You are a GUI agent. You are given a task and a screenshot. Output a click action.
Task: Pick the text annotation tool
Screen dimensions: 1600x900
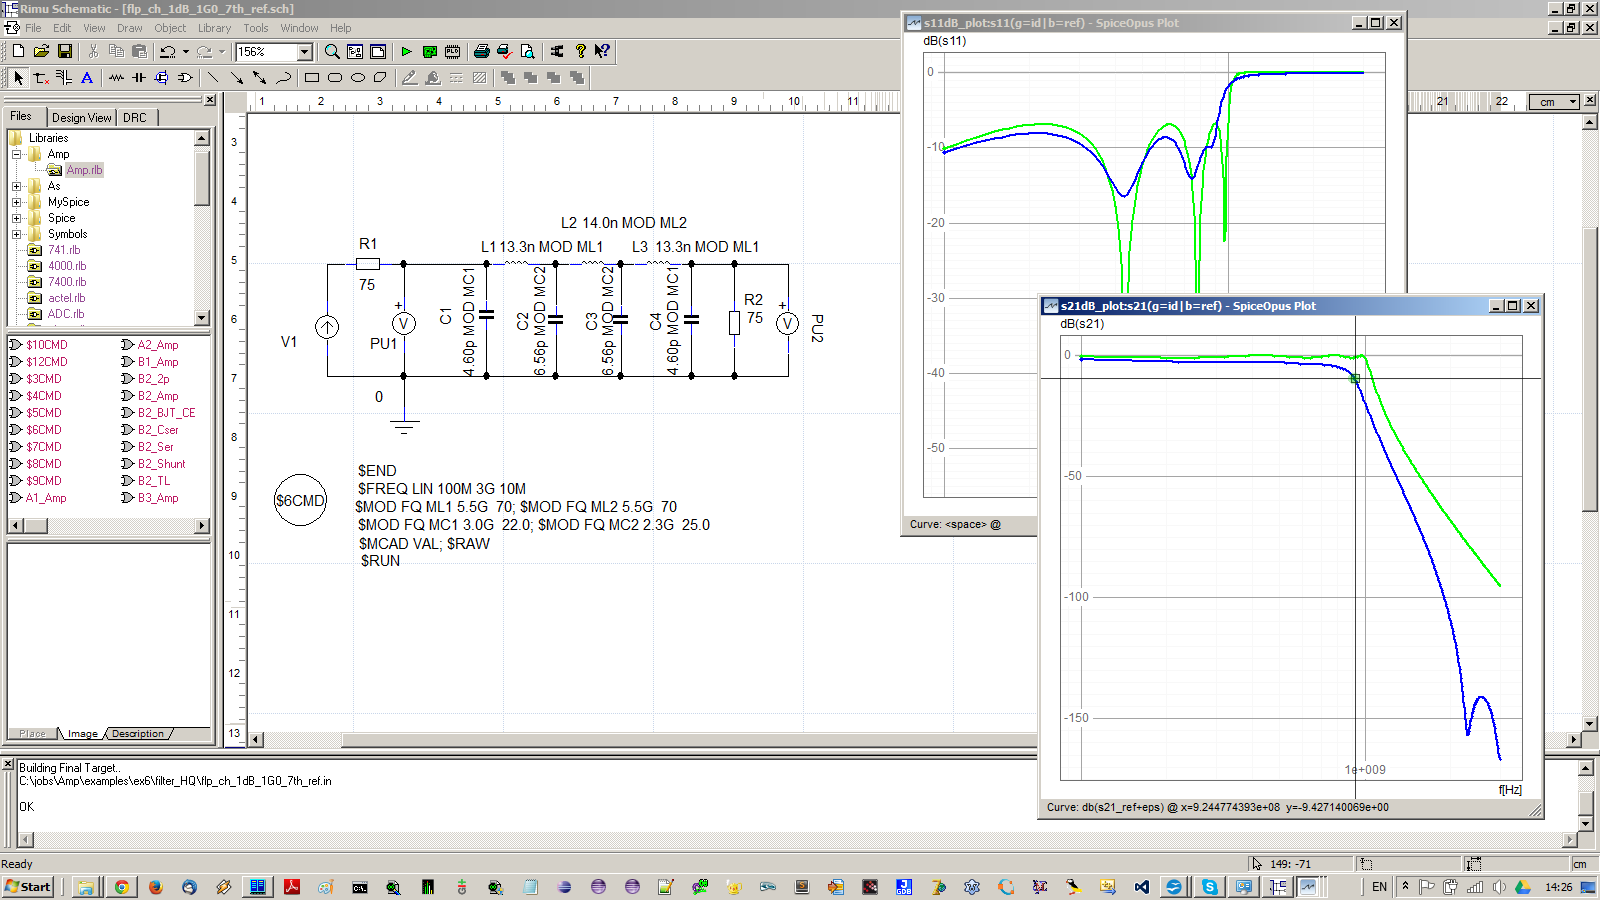[x=87, y=78]
